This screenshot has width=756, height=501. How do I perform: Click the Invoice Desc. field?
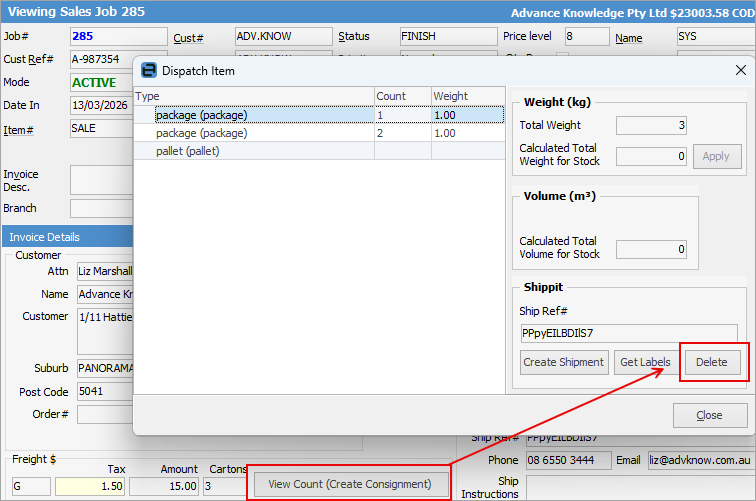pos(102,180)
